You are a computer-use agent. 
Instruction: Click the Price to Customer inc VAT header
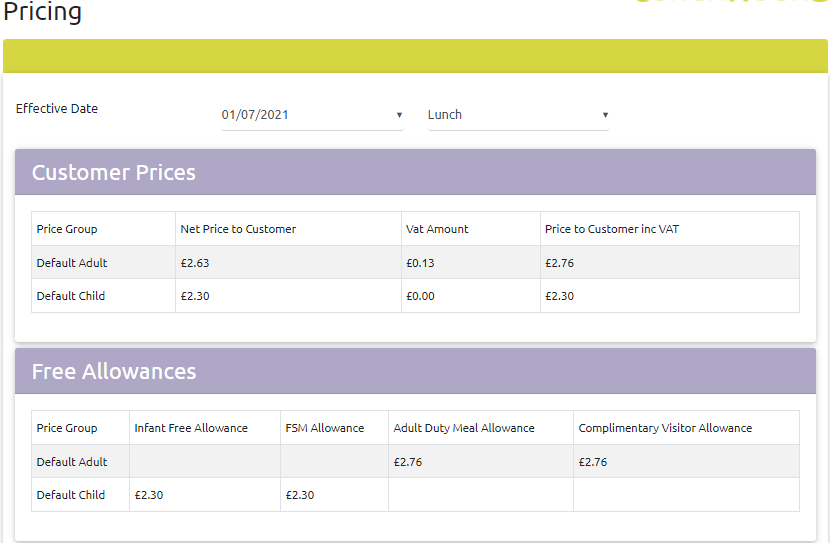tap(612, 229)
